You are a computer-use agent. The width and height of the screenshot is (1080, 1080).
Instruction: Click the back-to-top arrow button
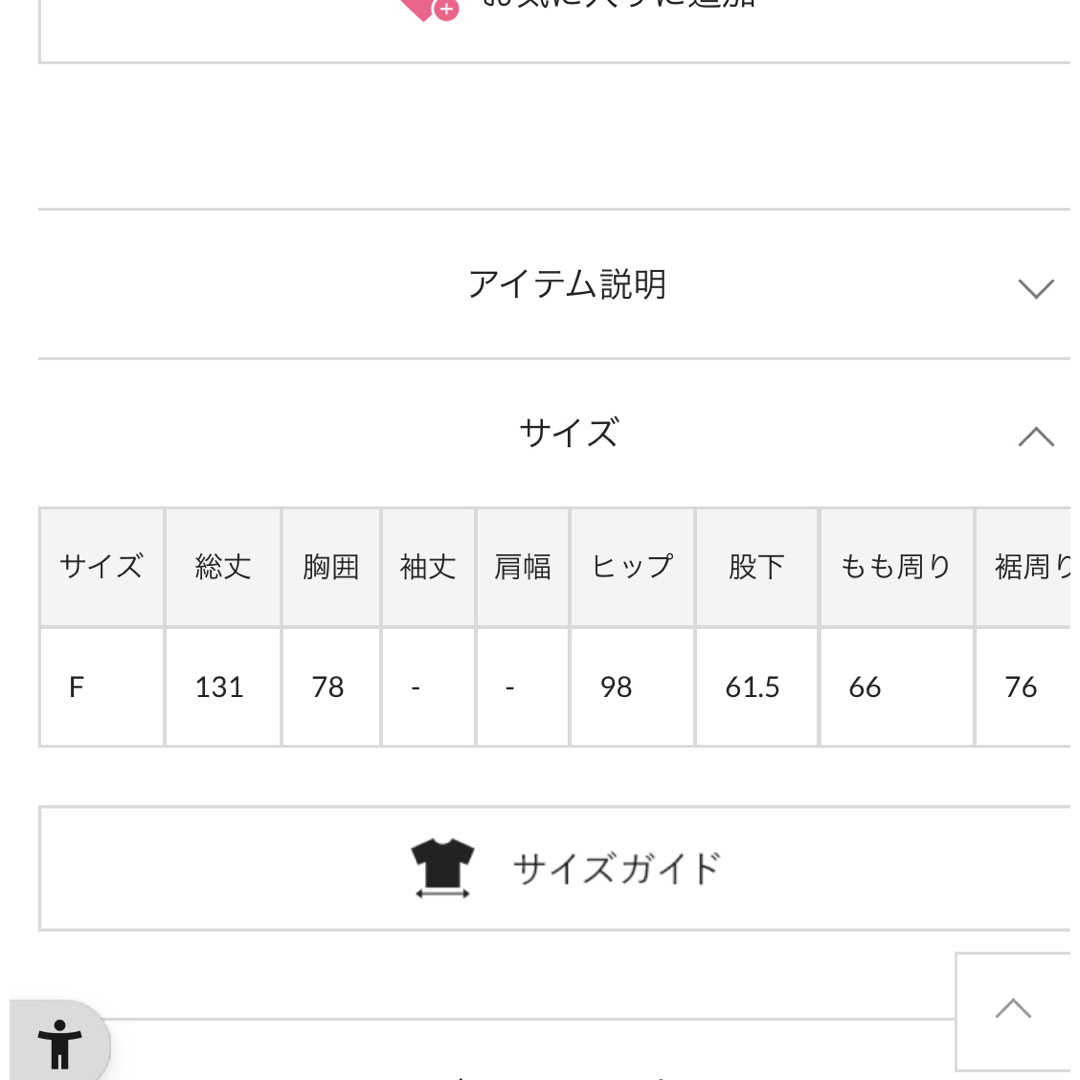pos(1013,1010)
